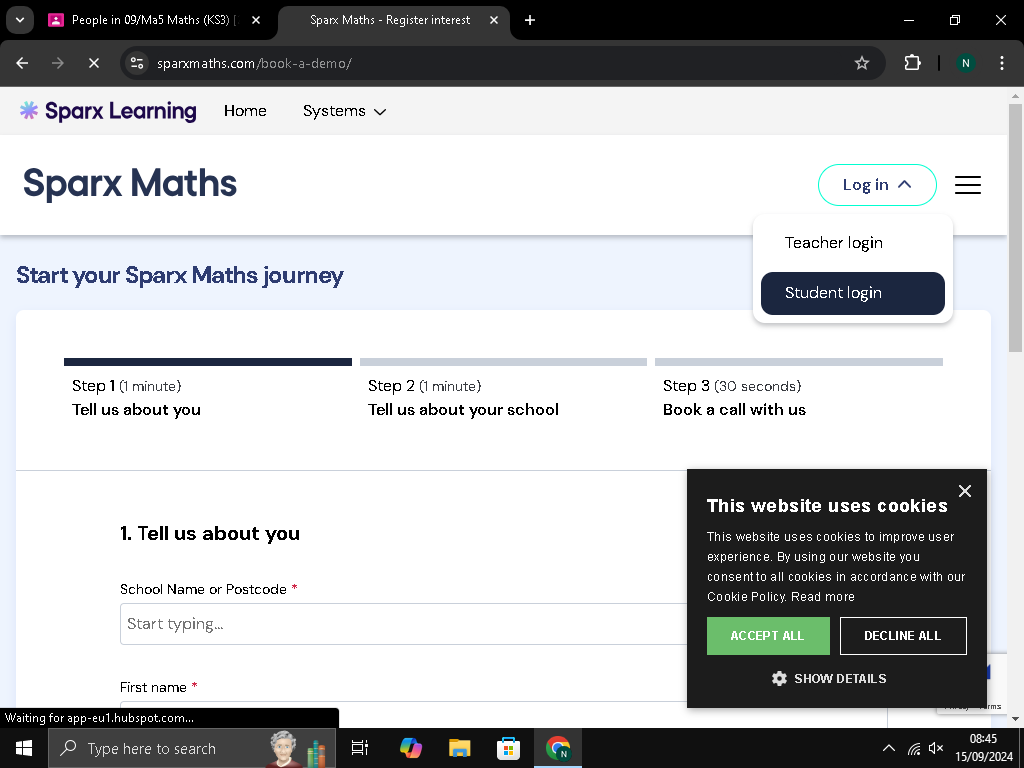This screenshot has height=768, width=1024.
Task: Switch to People in 09/Ma5 Maths tab
Action: 155,20
